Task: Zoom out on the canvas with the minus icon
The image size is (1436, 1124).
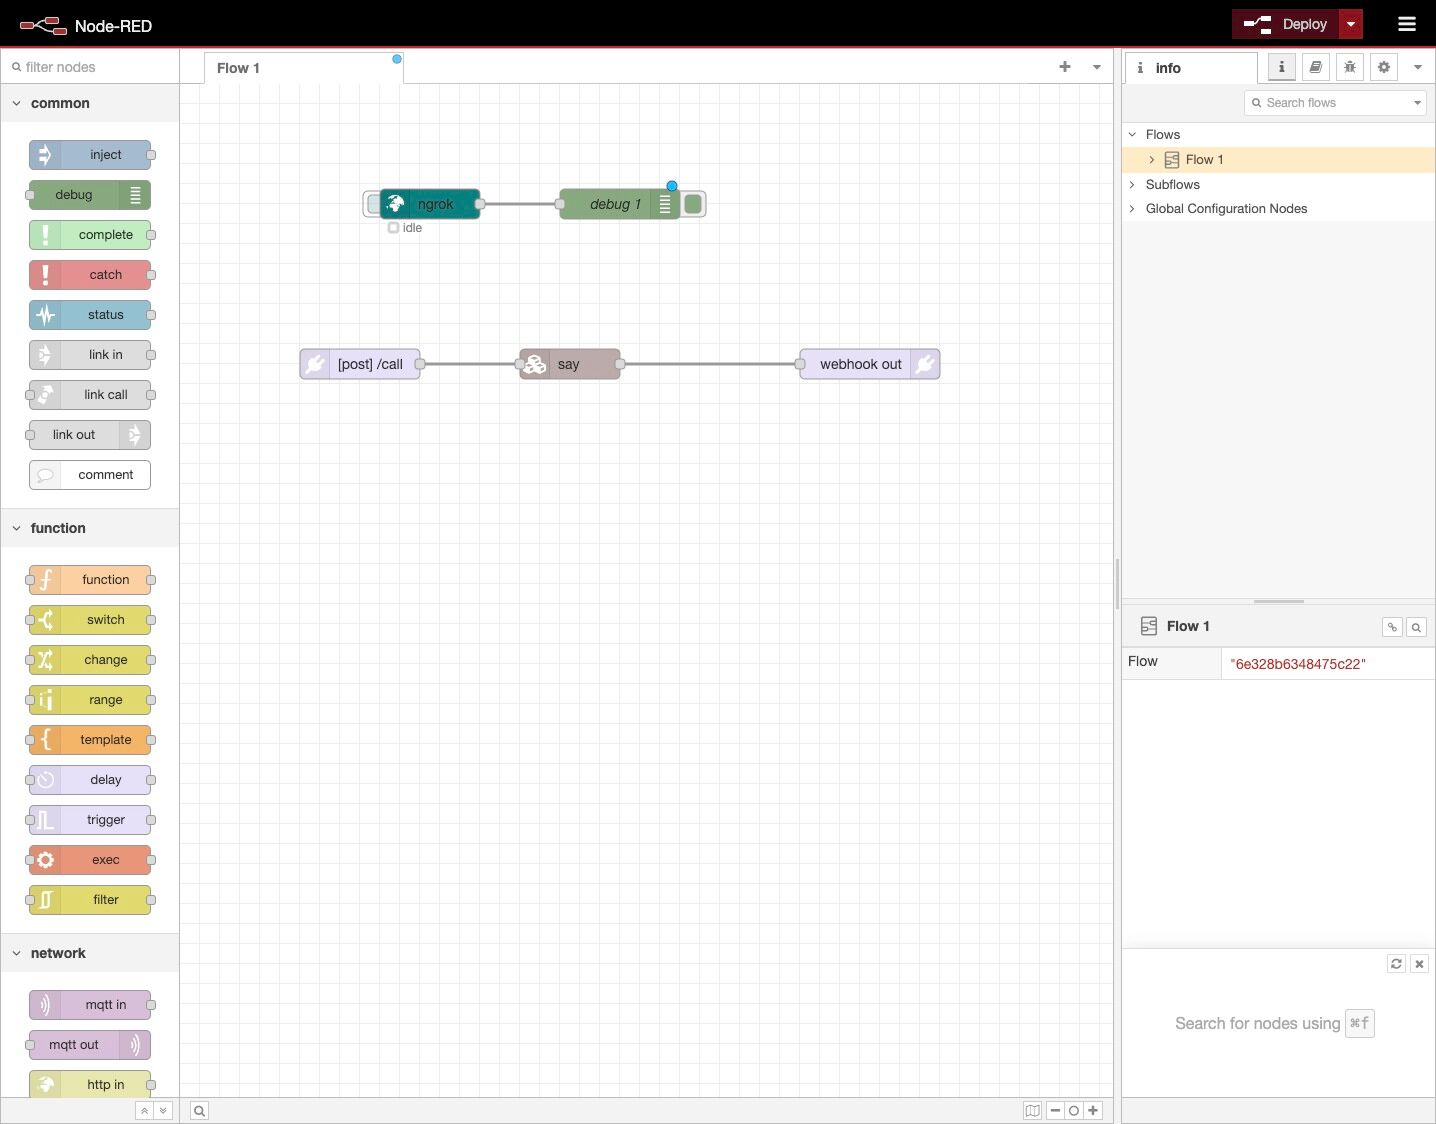Action: (1055, 1110)
